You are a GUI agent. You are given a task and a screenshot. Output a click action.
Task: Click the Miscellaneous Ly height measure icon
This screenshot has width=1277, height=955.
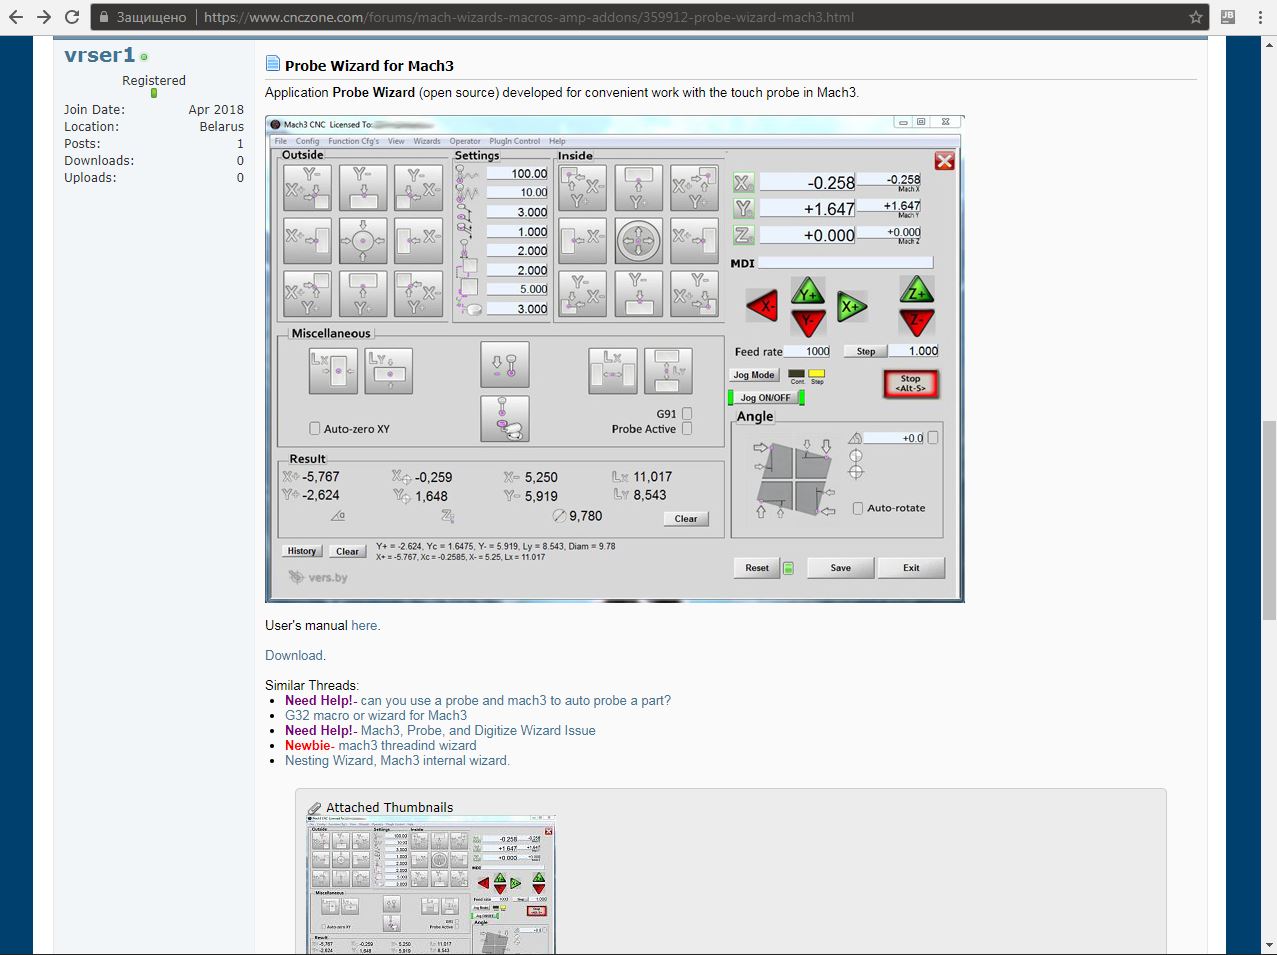(x=389, y=370)
